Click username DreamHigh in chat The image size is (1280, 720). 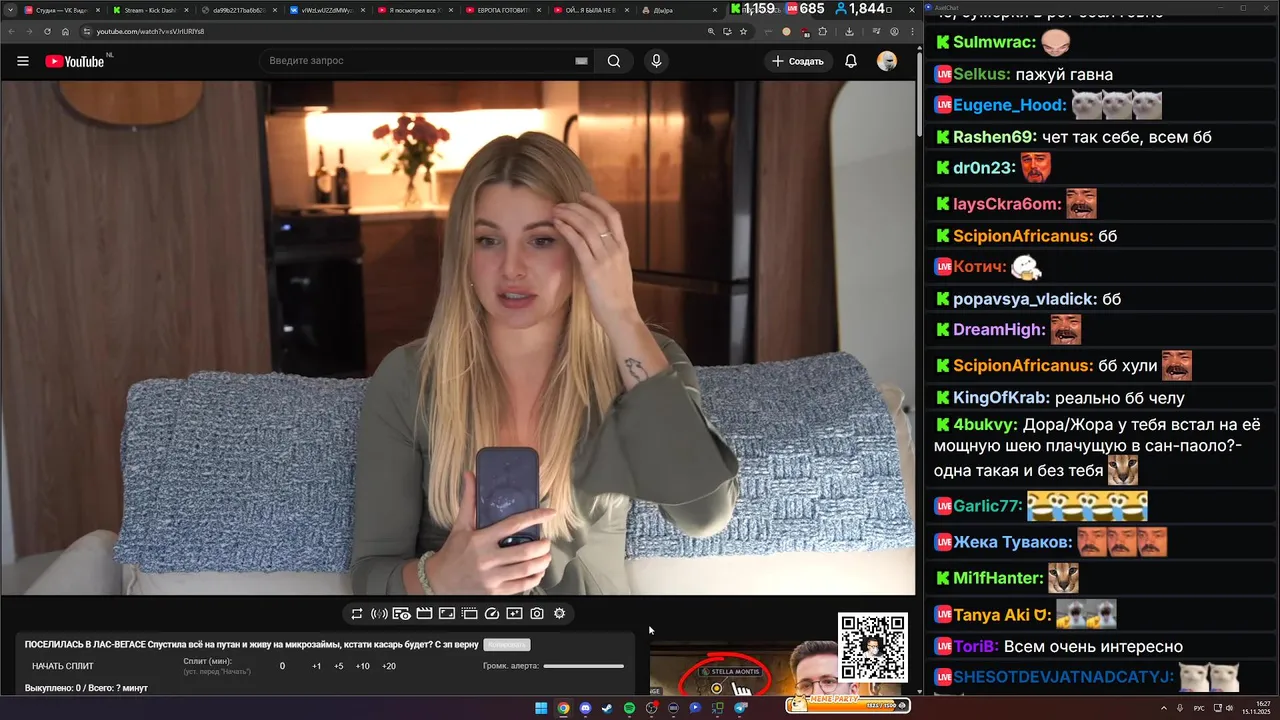tap(999, 330)
